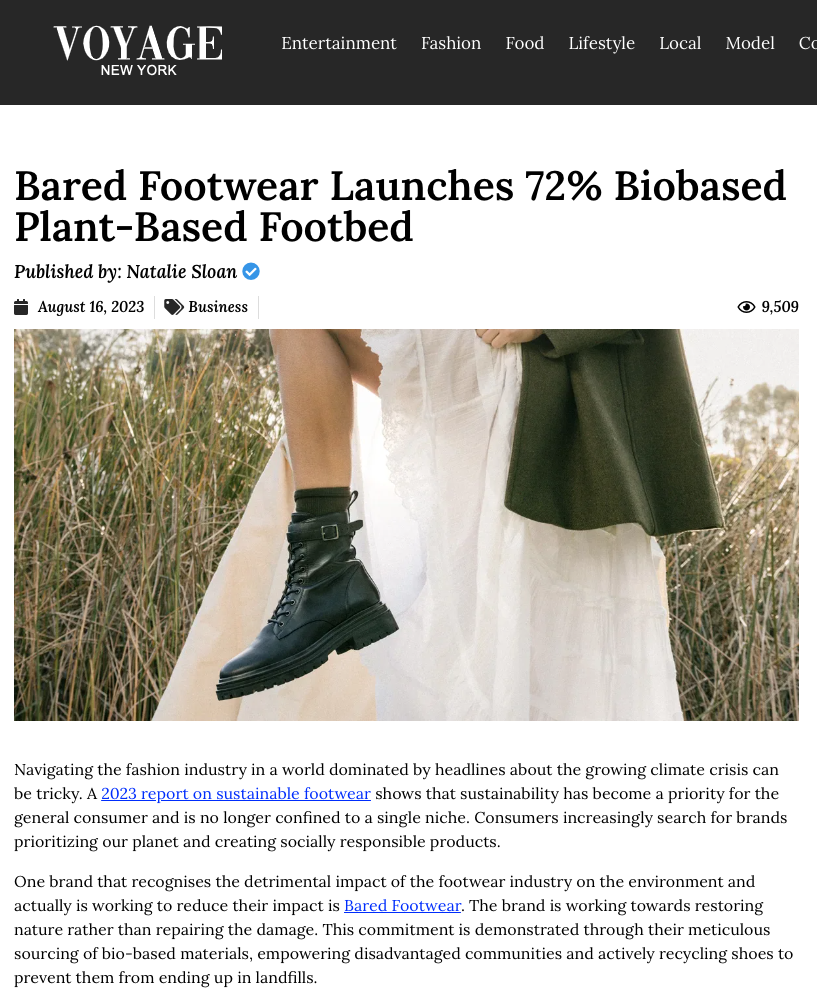The height and width of the screenshot is (1000, 817).
Task: Click the article headline text
Action: 401,206
